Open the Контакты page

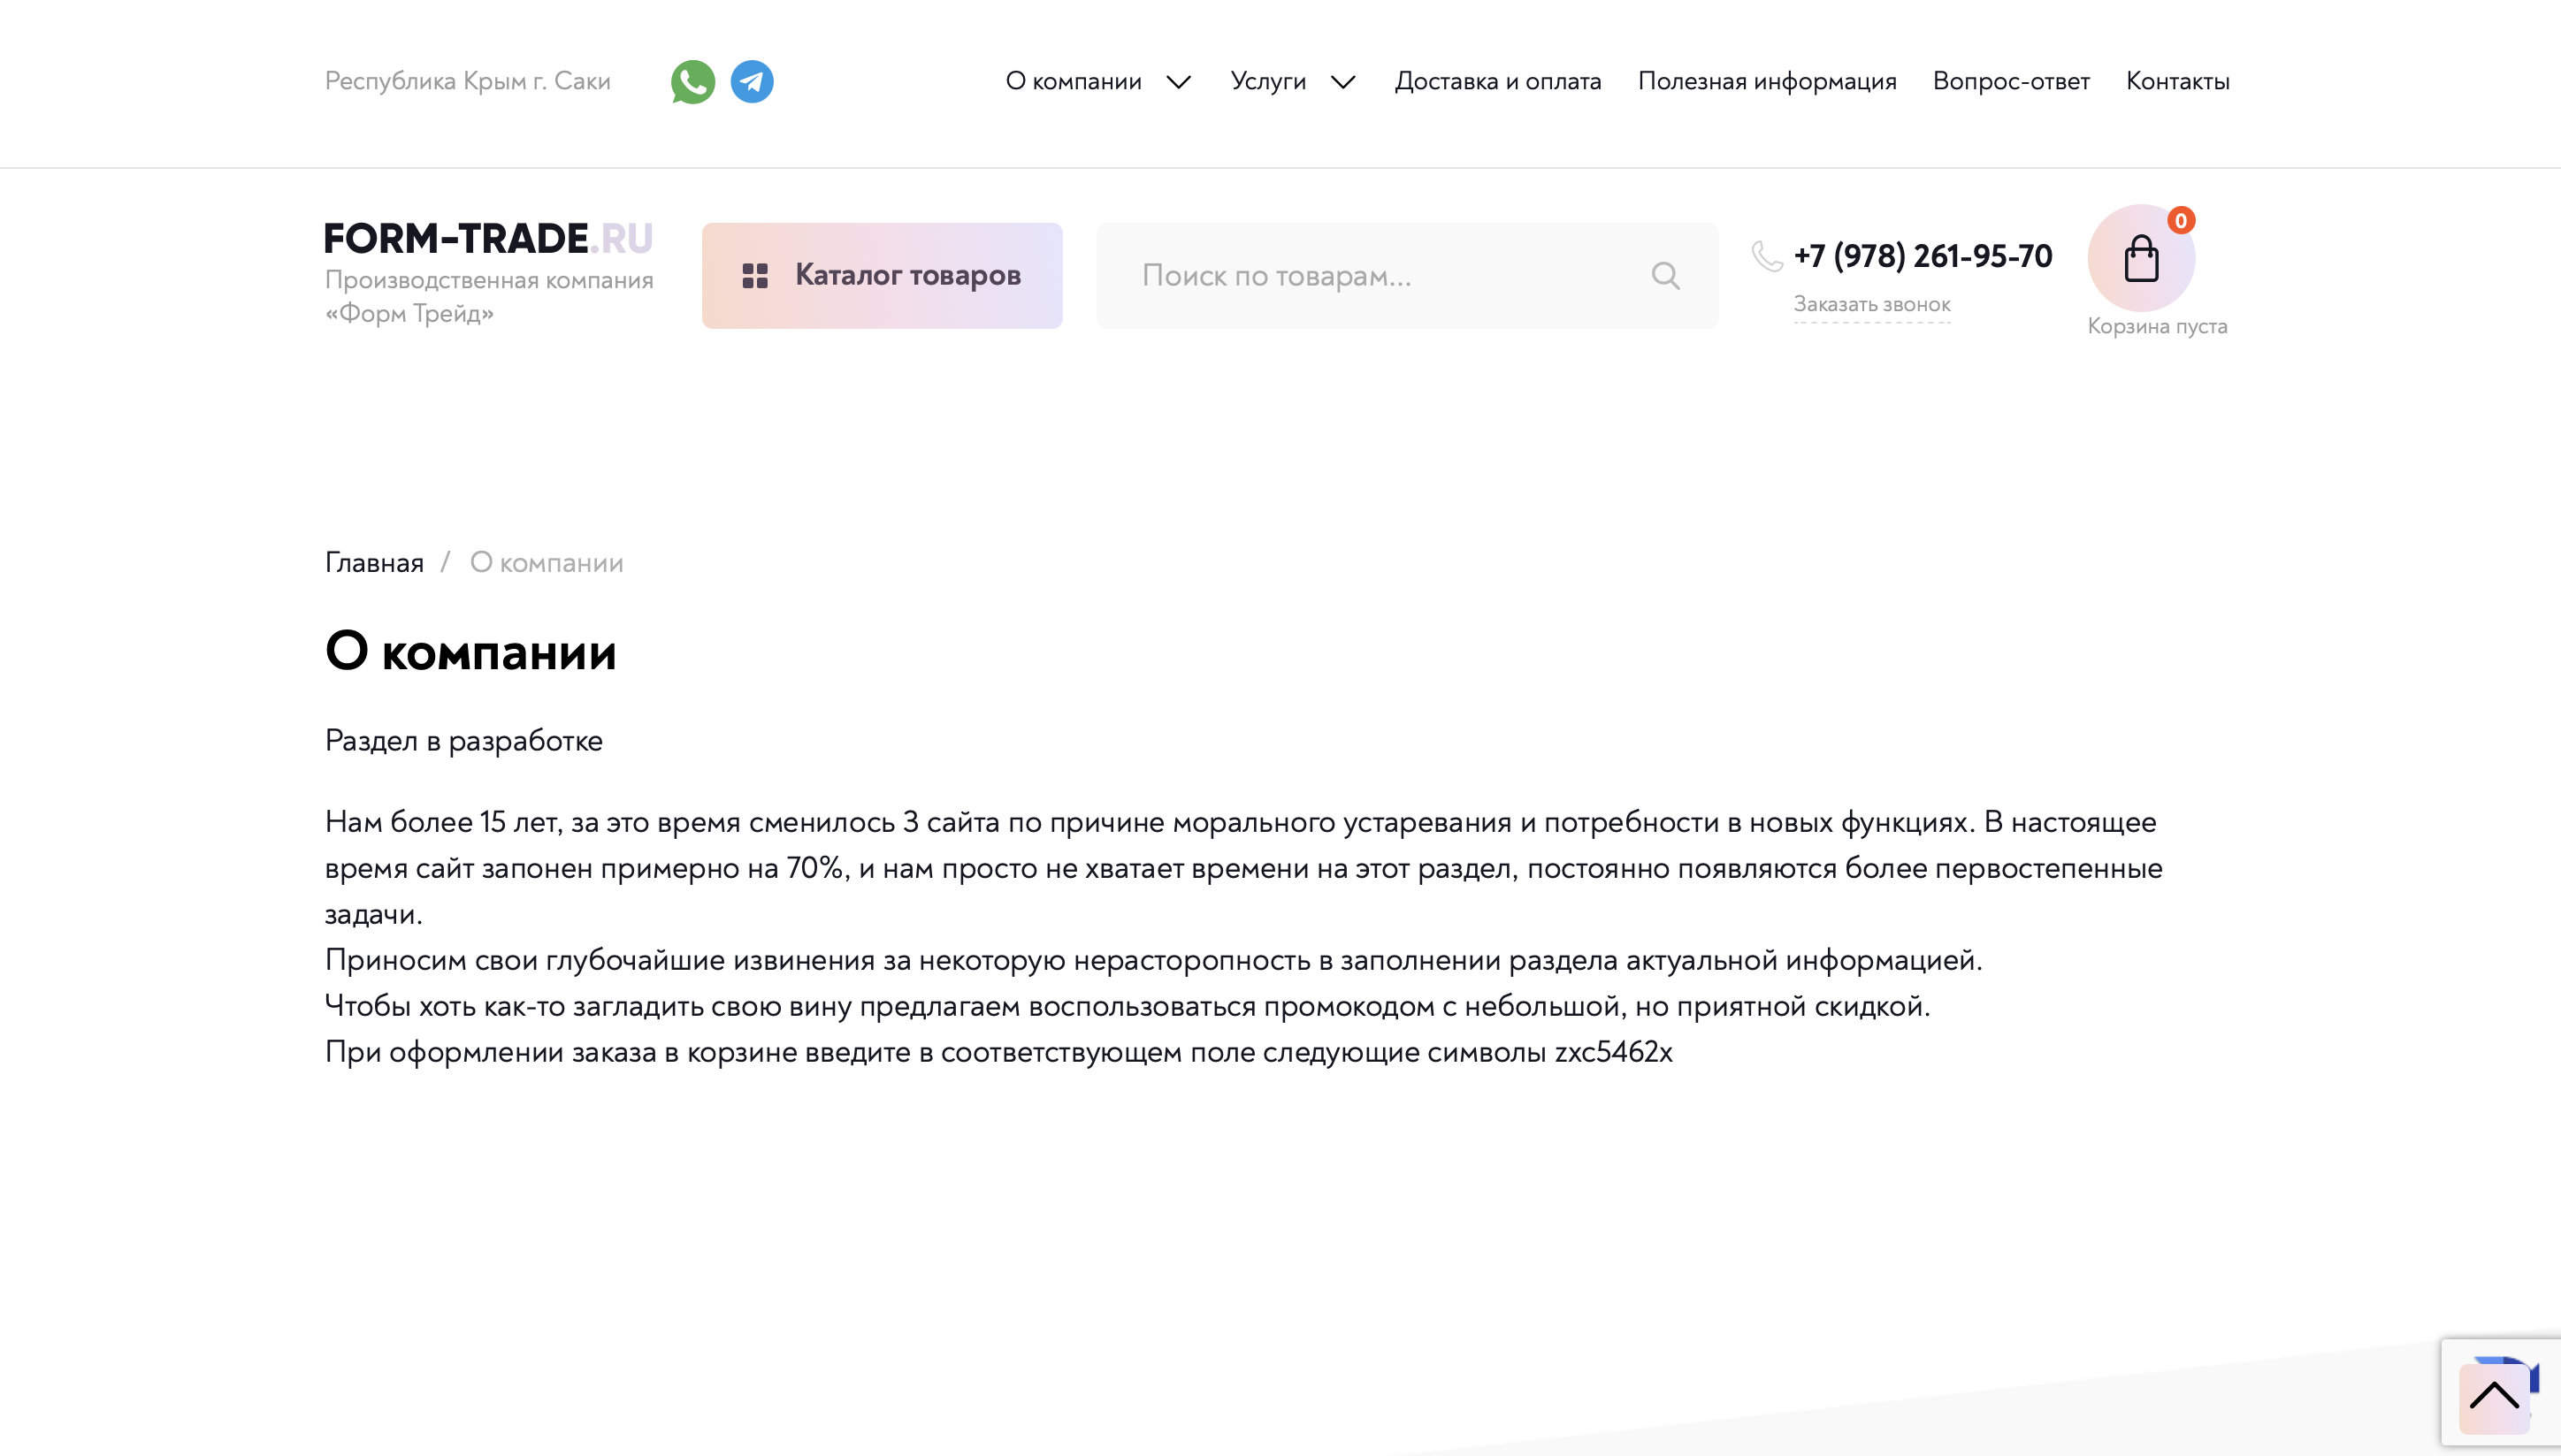click(x=2178, y=81)
